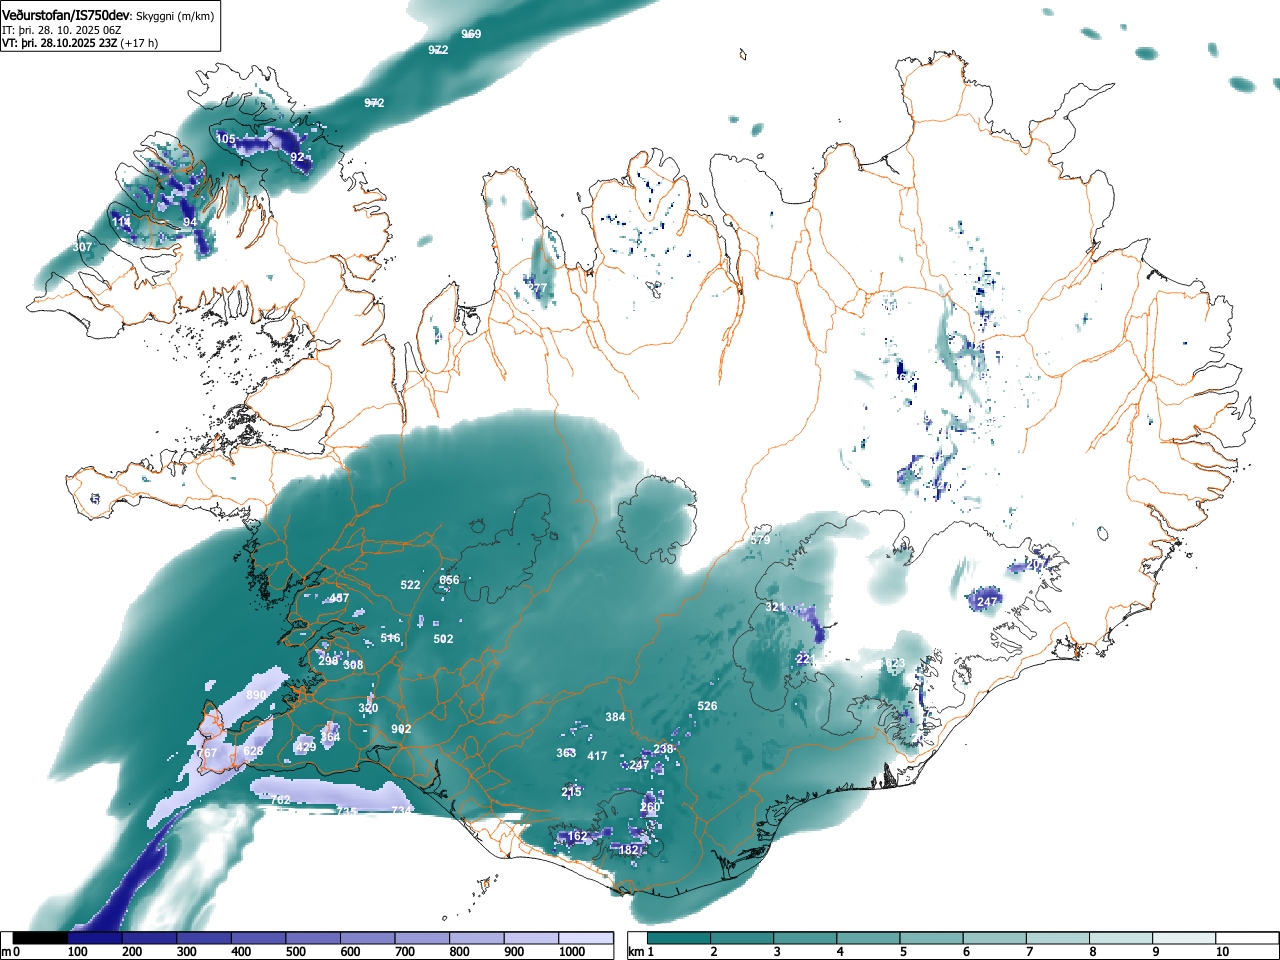Click the 'm 0' legend unit label
The width and height of the screenshot is (1280, 960).
tap(10, 952)
